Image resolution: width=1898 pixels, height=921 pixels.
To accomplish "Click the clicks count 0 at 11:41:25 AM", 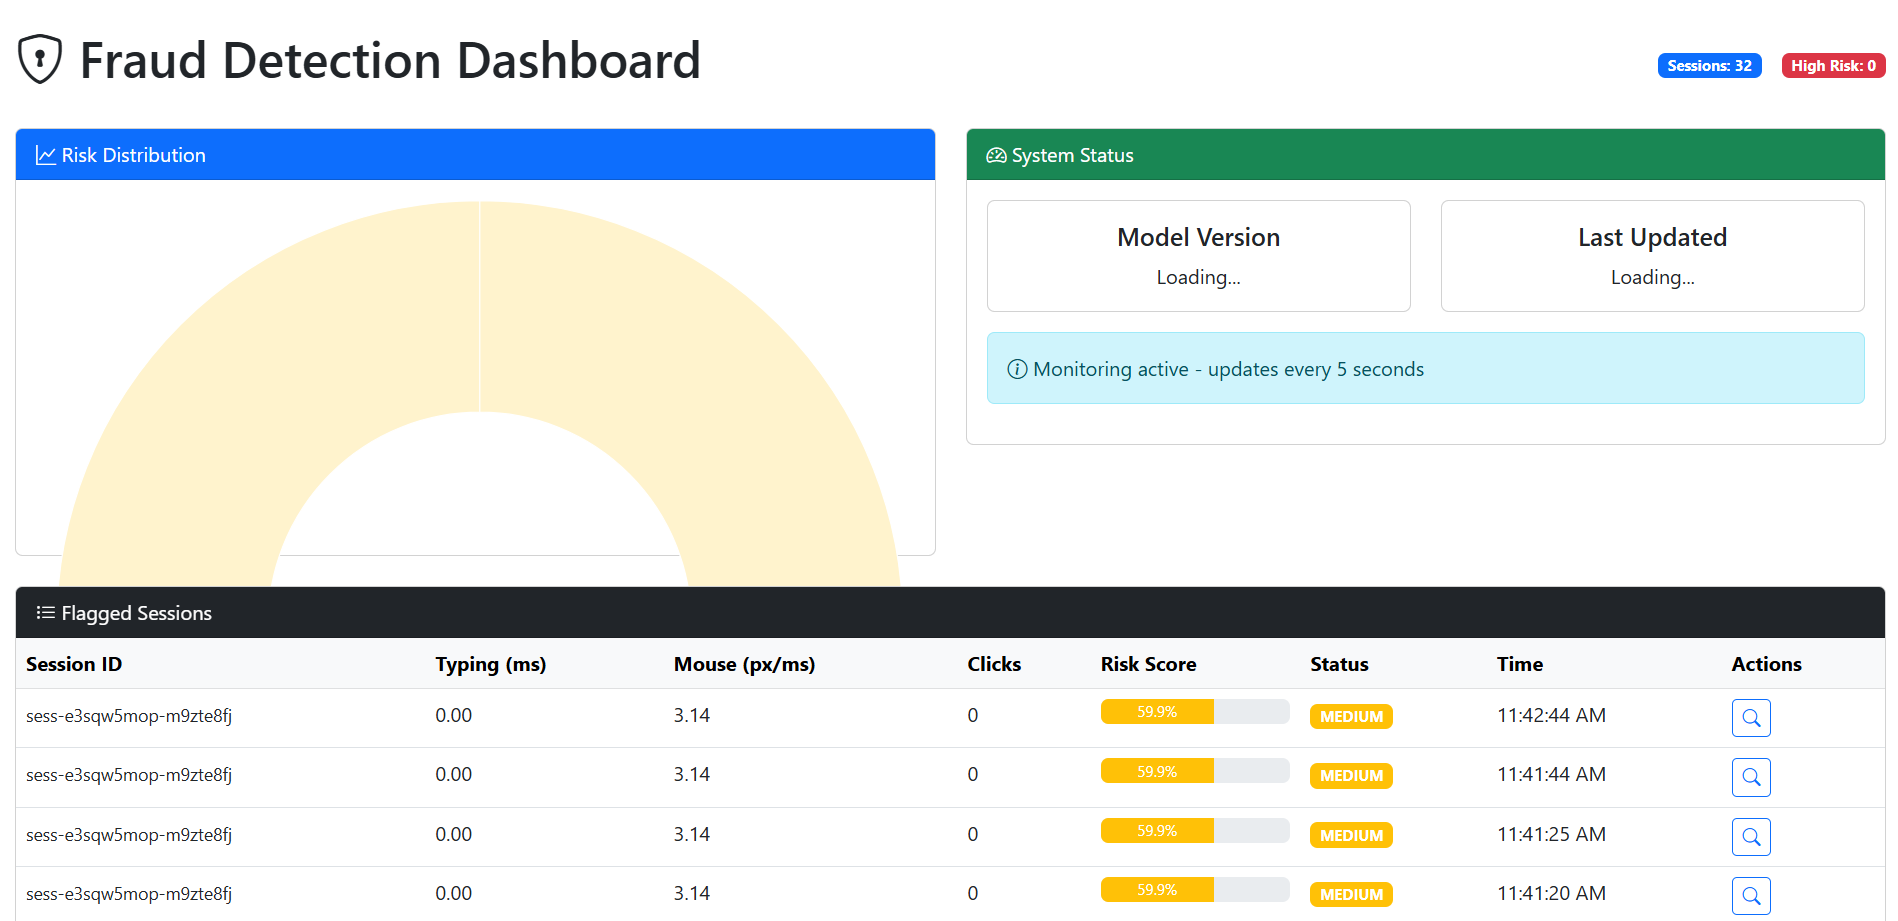I will coord(973,834).
